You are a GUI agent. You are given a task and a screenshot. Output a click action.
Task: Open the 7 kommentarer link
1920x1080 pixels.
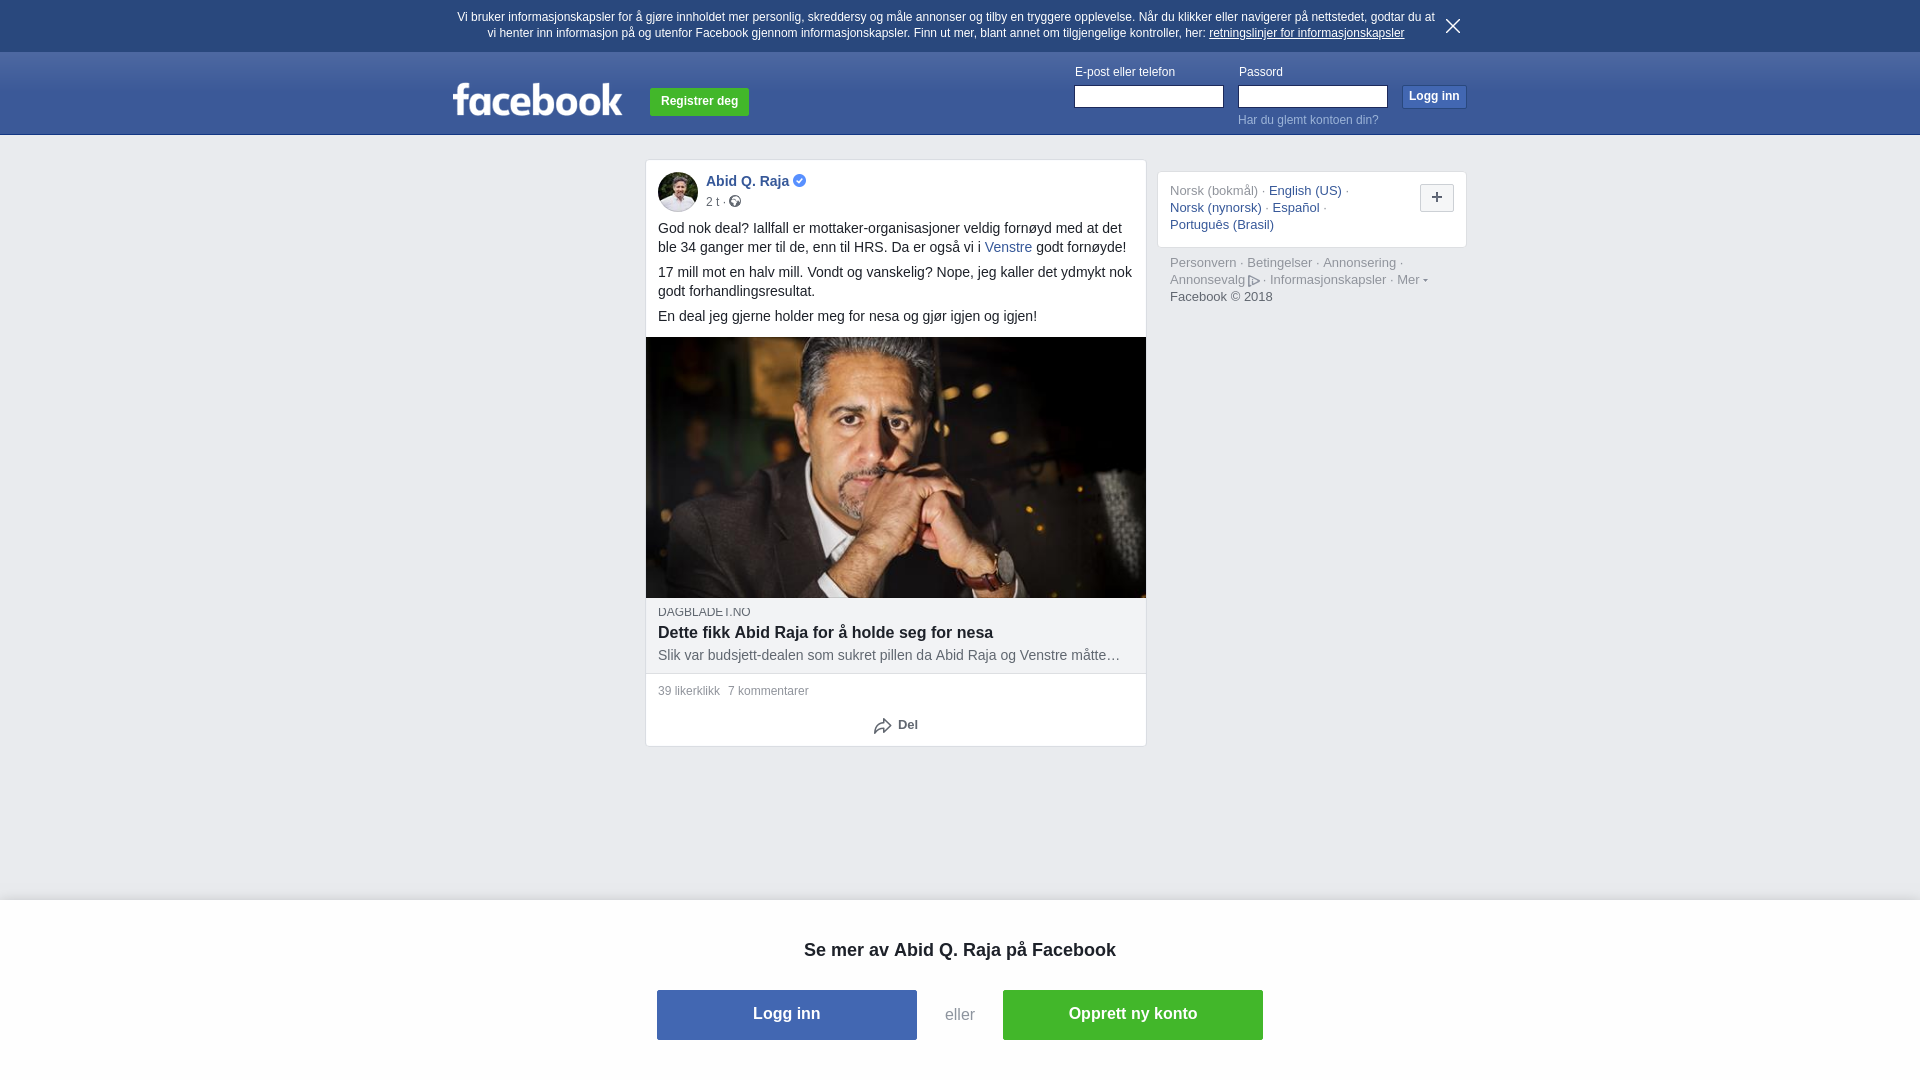[x=768, y=691]
